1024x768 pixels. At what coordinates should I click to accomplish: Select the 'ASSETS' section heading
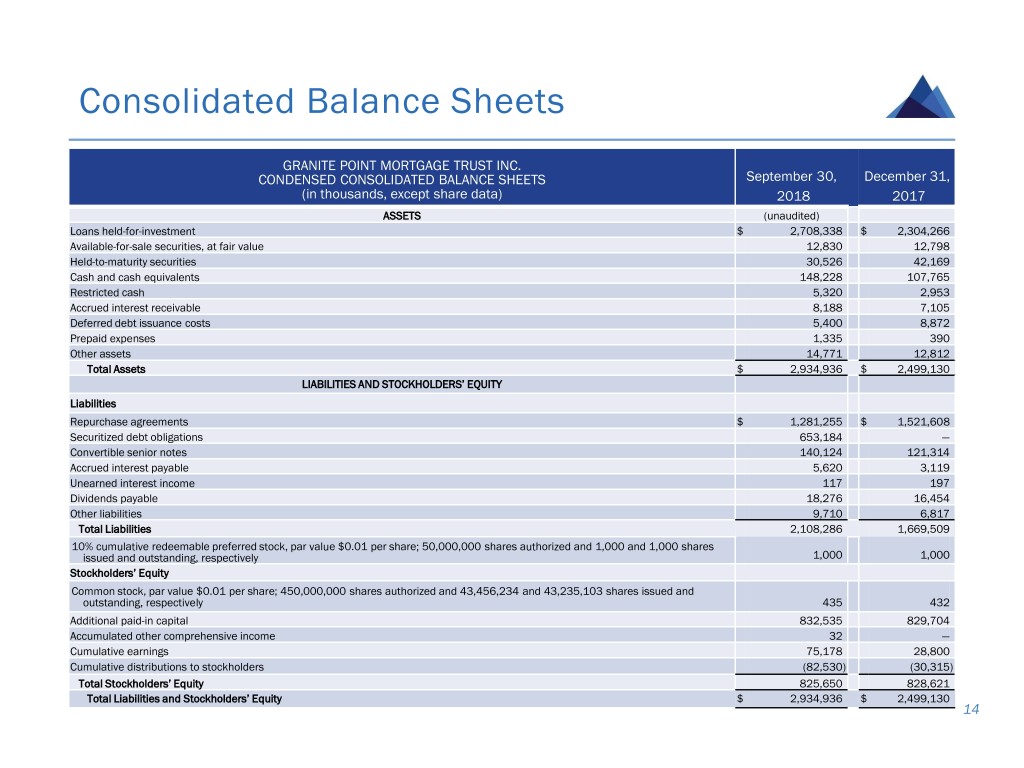(x=402, y=216)
